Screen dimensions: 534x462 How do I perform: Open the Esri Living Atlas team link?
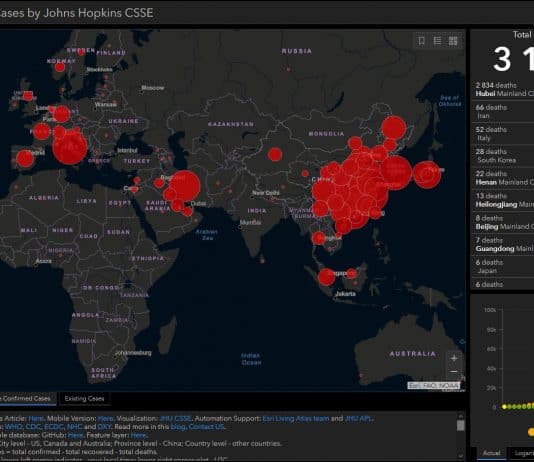(296, 418)
